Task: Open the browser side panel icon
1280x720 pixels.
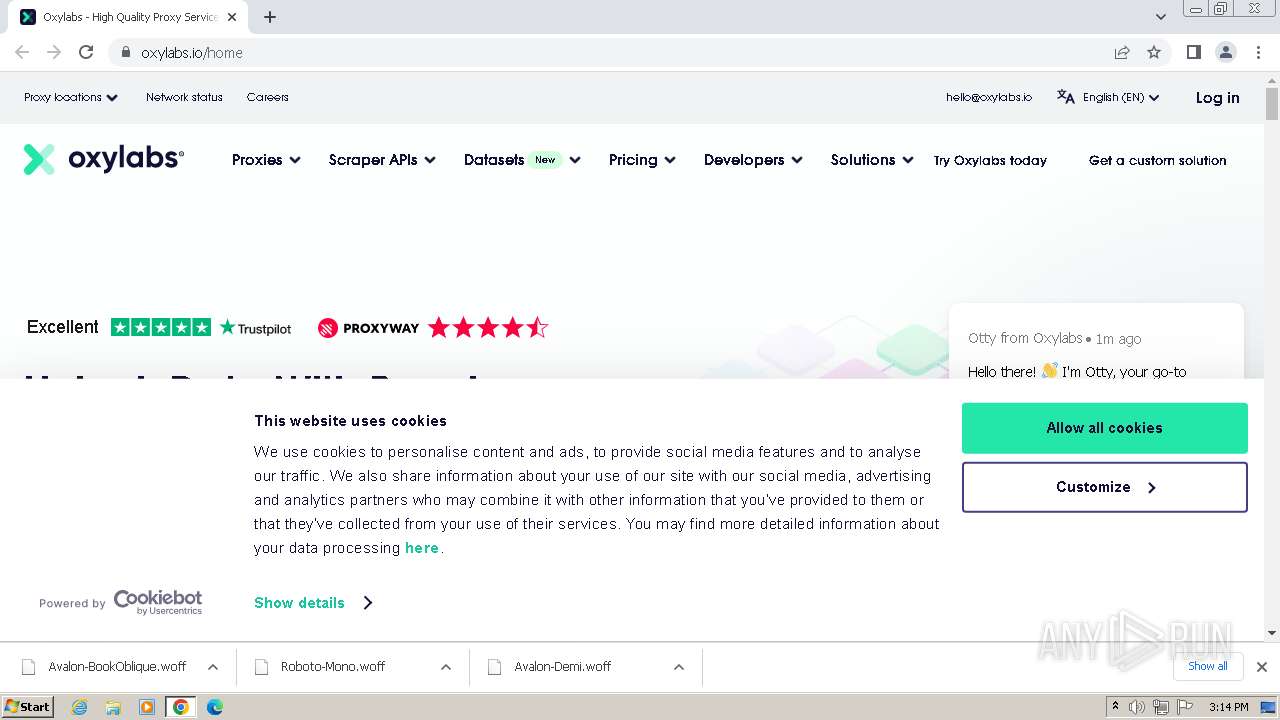Action: (x=1194, y=52)
